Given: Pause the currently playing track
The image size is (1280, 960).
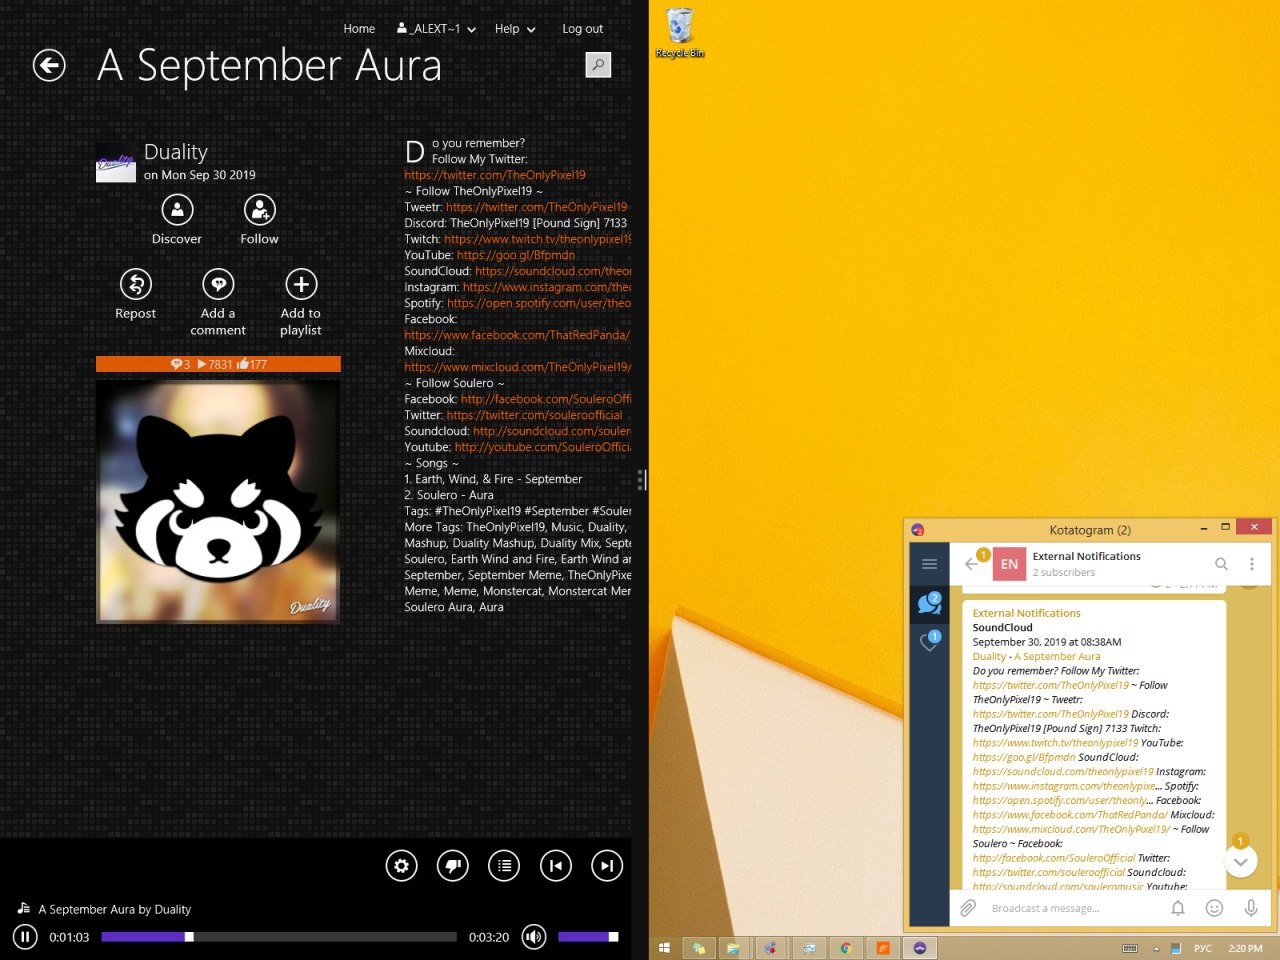Looking at the screenshot, I should coord(25,937).
